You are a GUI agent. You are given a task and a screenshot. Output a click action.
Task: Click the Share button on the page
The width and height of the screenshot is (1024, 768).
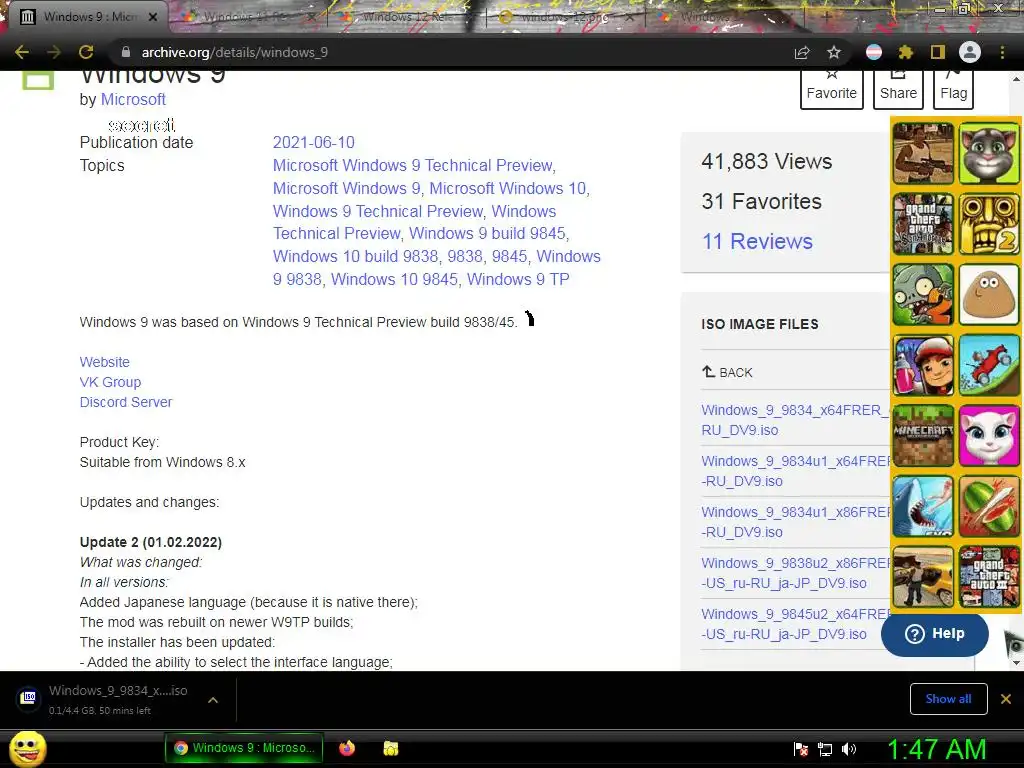click(898, 89)
